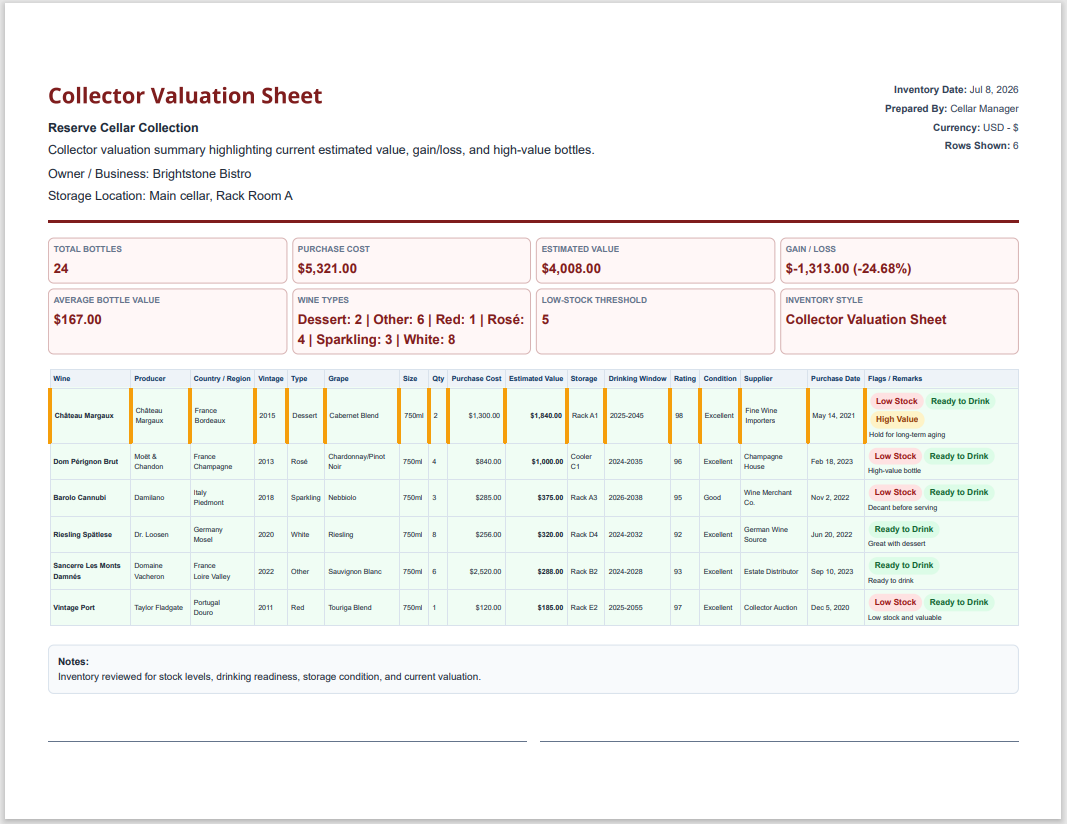Click the Inventory Date Jul 8, 2026 line

[x=955, y=90]
